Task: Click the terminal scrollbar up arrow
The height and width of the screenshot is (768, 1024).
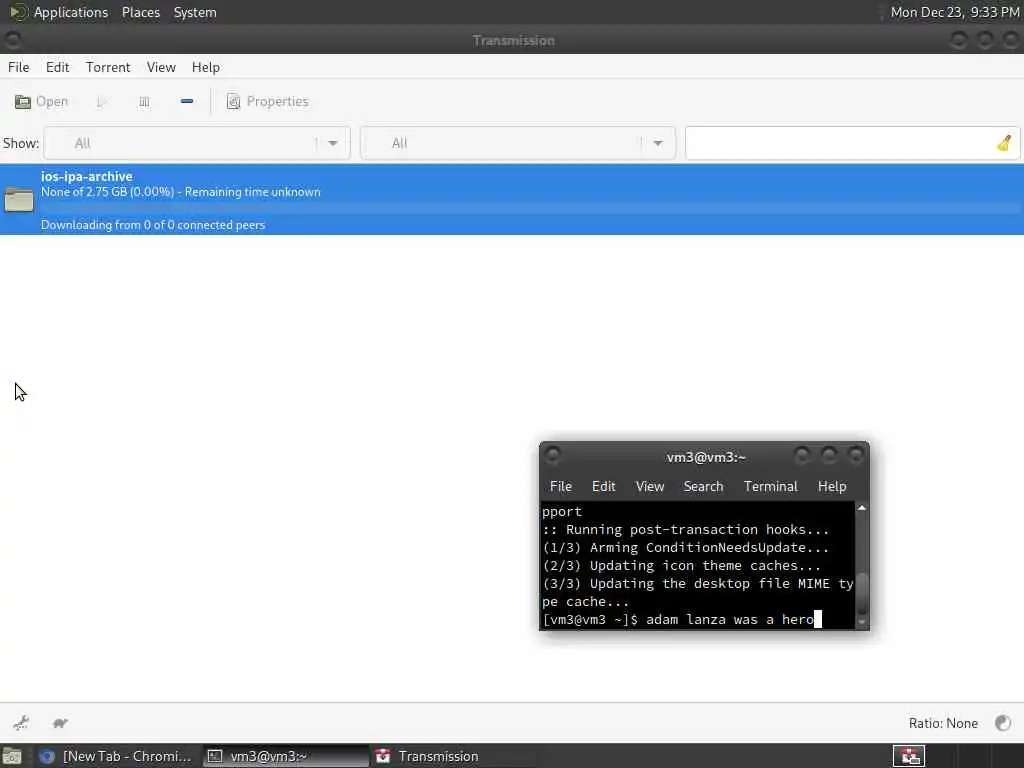Action: [x=862, y=508]
